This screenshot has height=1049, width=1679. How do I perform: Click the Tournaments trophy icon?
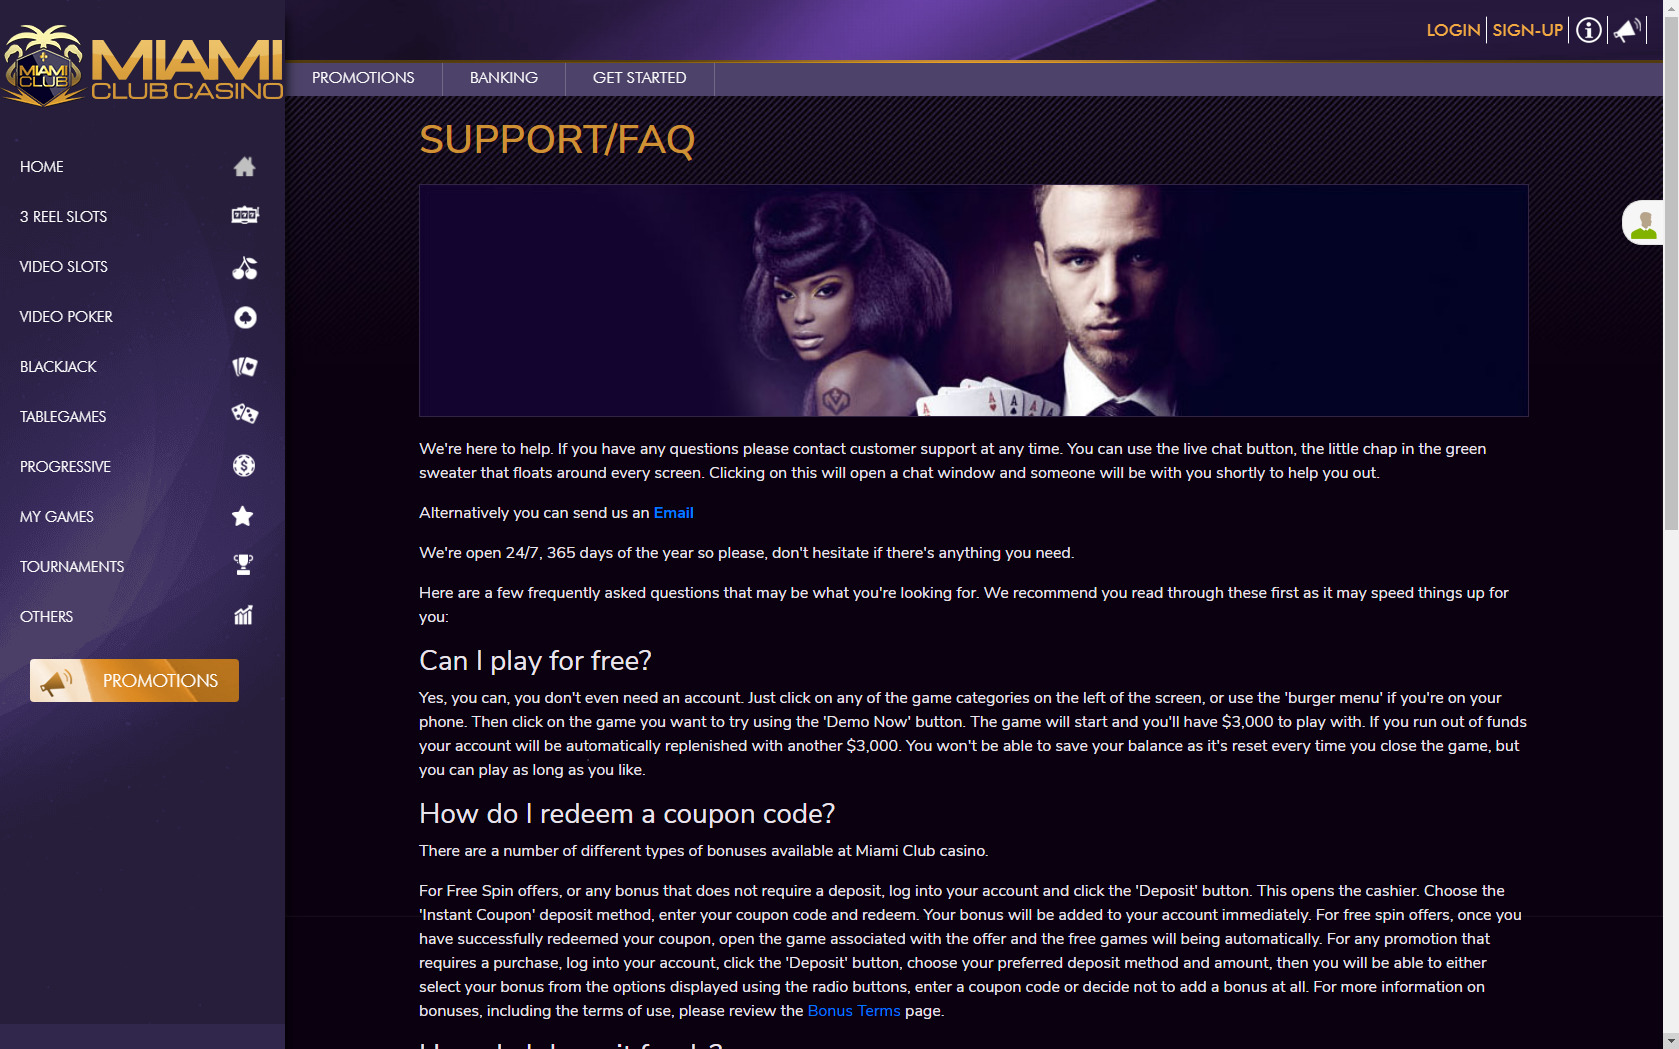[243, 565]
